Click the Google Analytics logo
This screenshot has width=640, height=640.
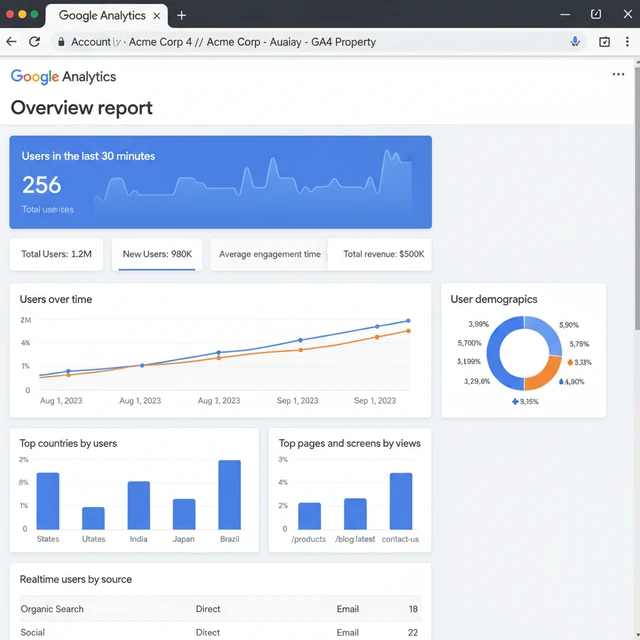point(63,77)
